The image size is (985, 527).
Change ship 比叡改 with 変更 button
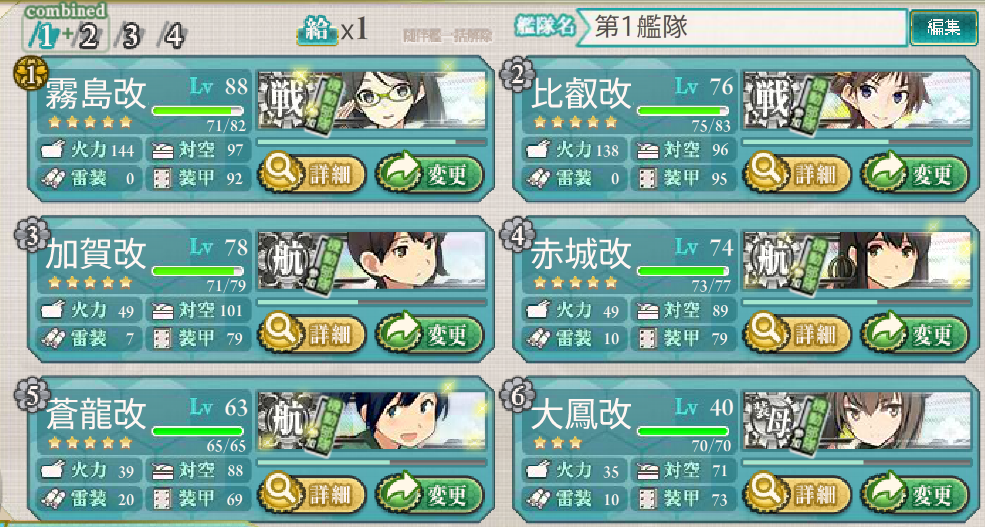point(915,174)
